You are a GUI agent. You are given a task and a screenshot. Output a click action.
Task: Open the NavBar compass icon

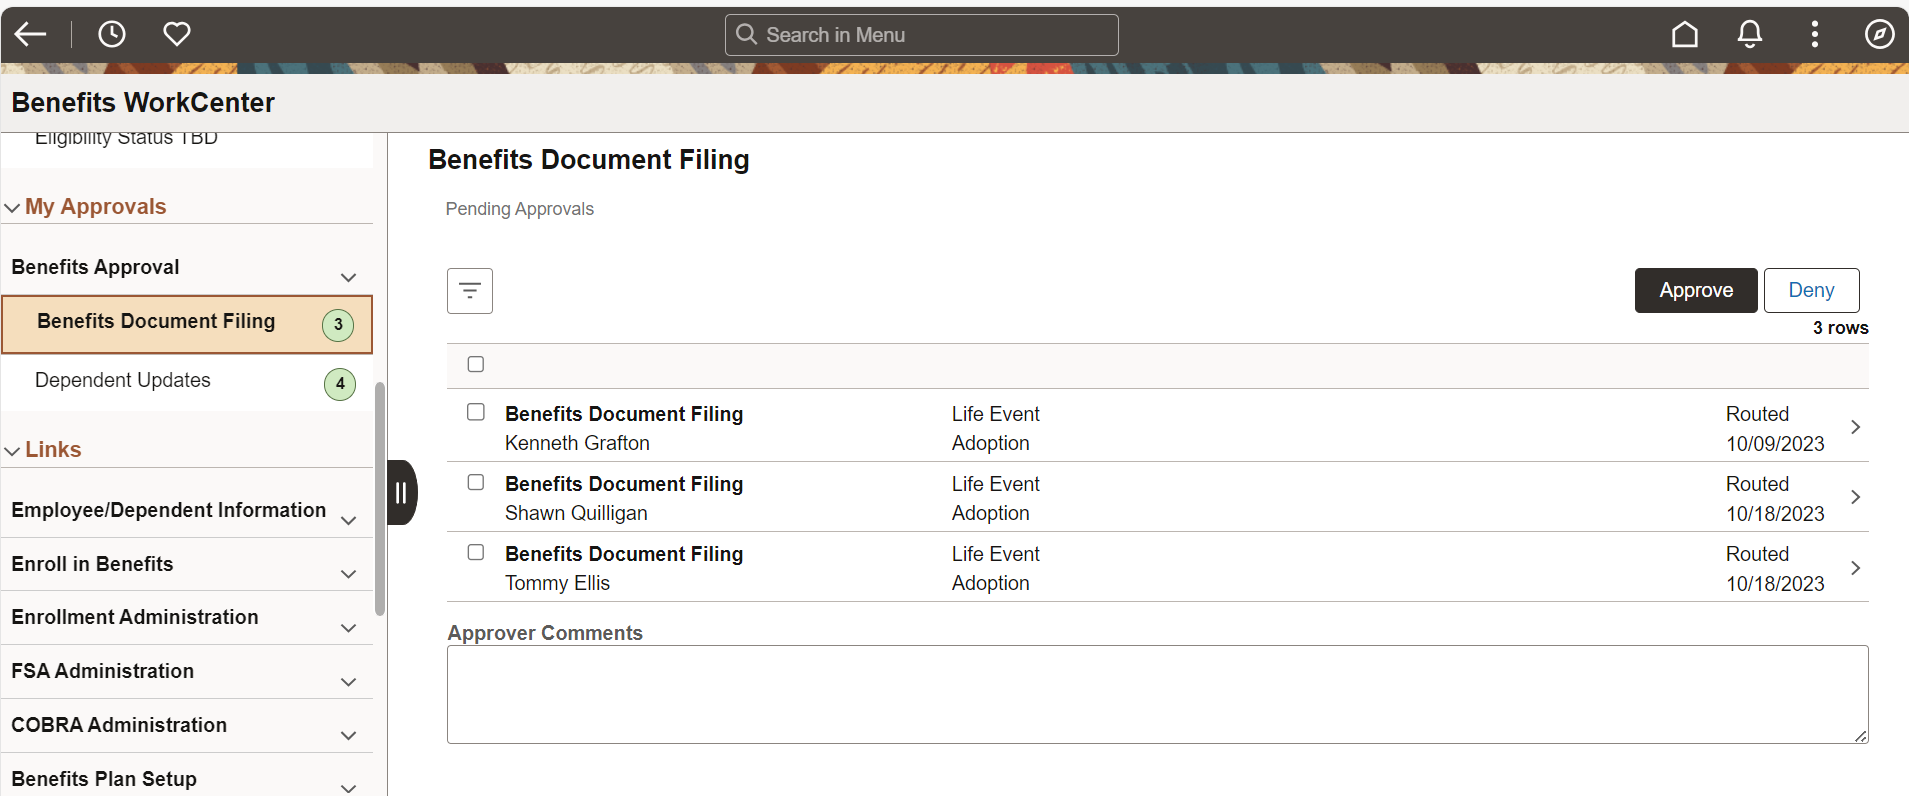click(x=1880, y=35)
